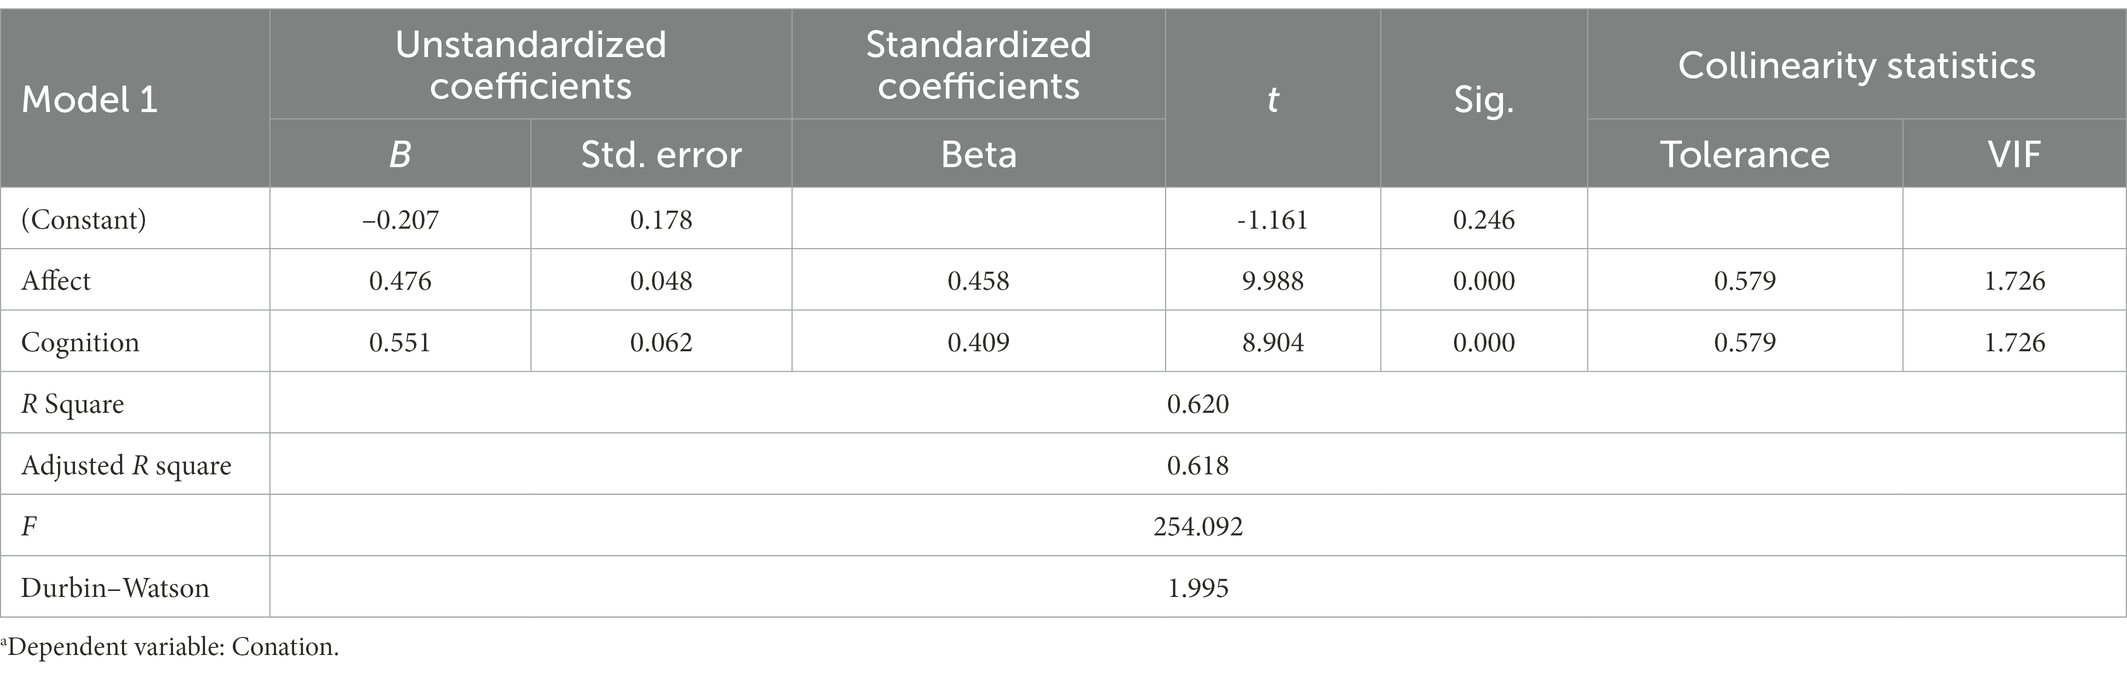Image resolution: width=2127 pixels, height=673 pixels.
Task: Click the Affect row label
Action: (56, 280)
